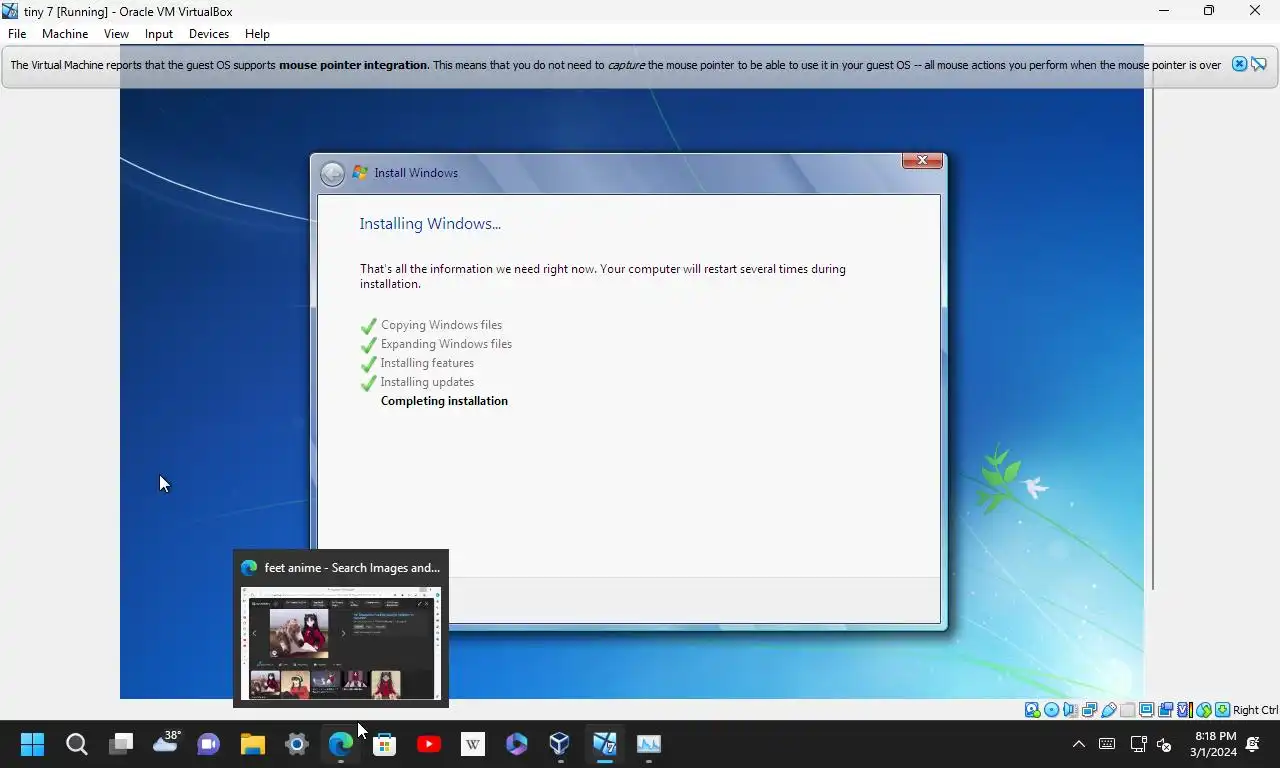The width and height of the screenshot is (1280, 768).
Task: Click the 'Completing installation' step
Action: click(444, 401)
